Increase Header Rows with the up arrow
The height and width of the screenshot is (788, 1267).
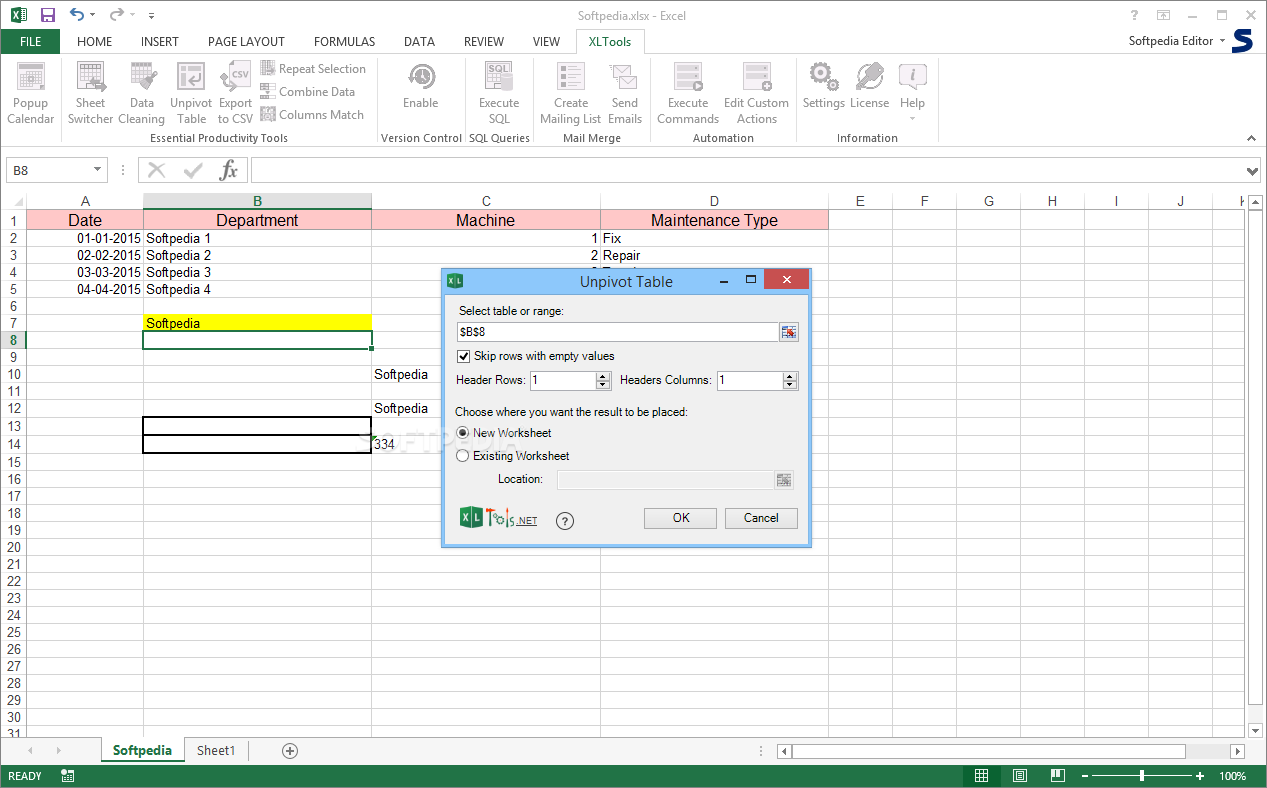tap(602, 376)
